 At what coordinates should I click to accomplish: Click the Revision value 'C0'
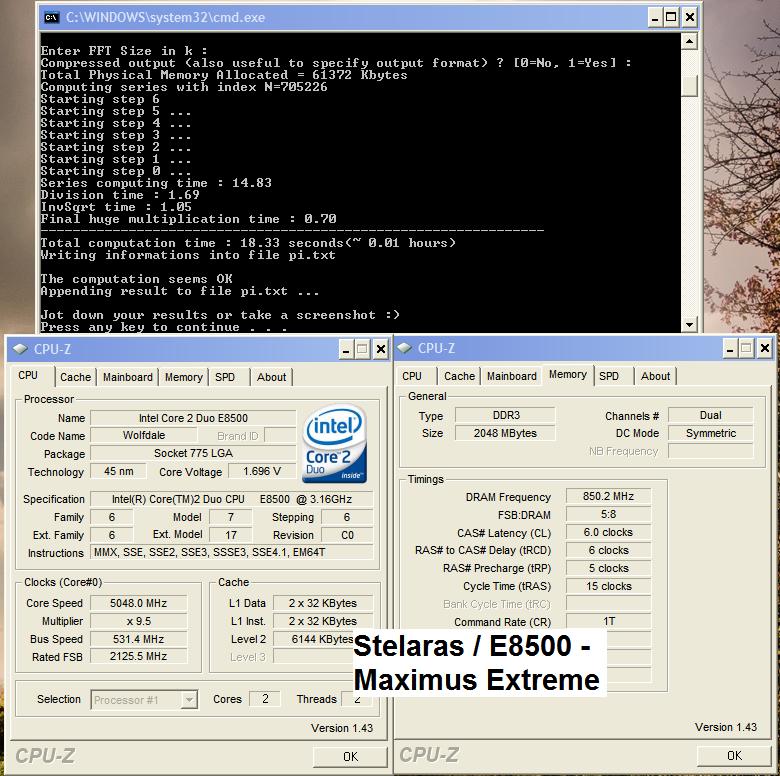(x=347, y=535)
